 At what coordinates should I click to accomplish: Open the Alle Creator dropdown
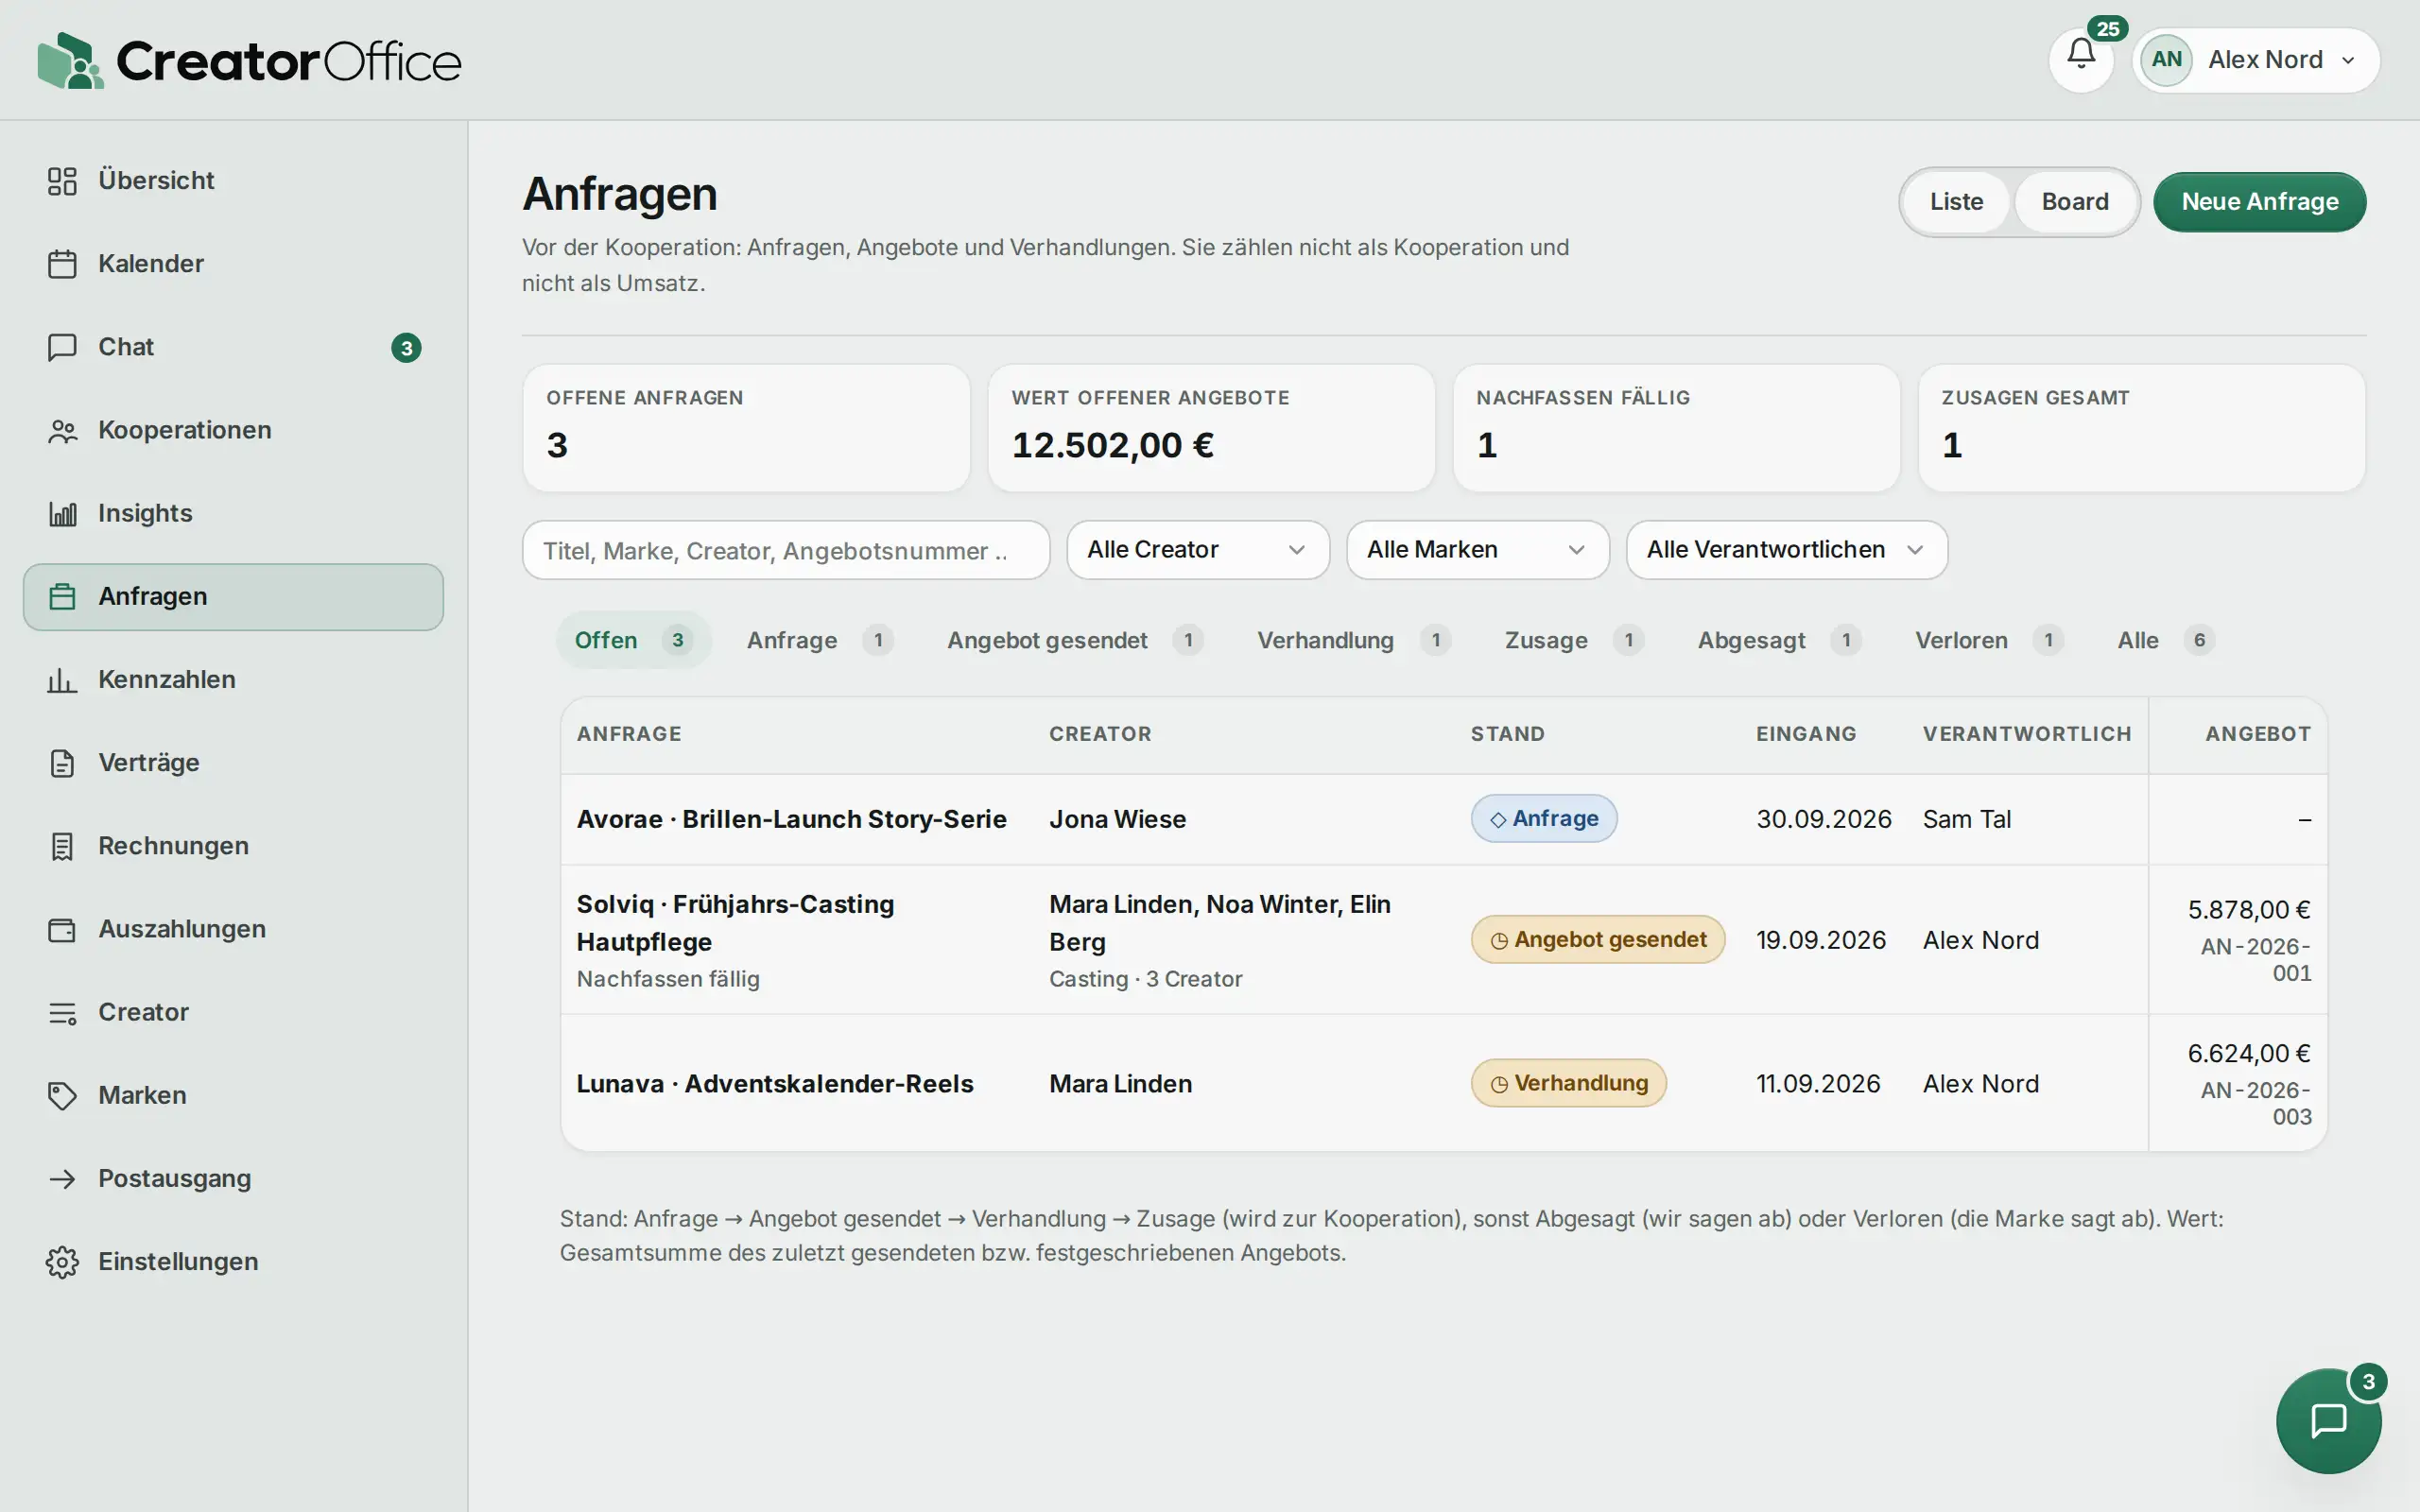pyautogui.click(x=1198, y=550)
